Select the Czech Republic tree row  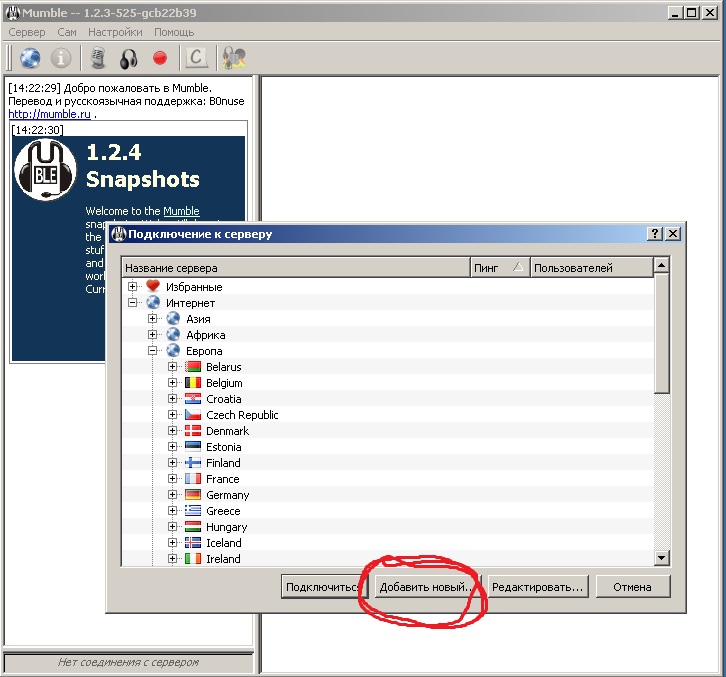(x=388, y=415)
